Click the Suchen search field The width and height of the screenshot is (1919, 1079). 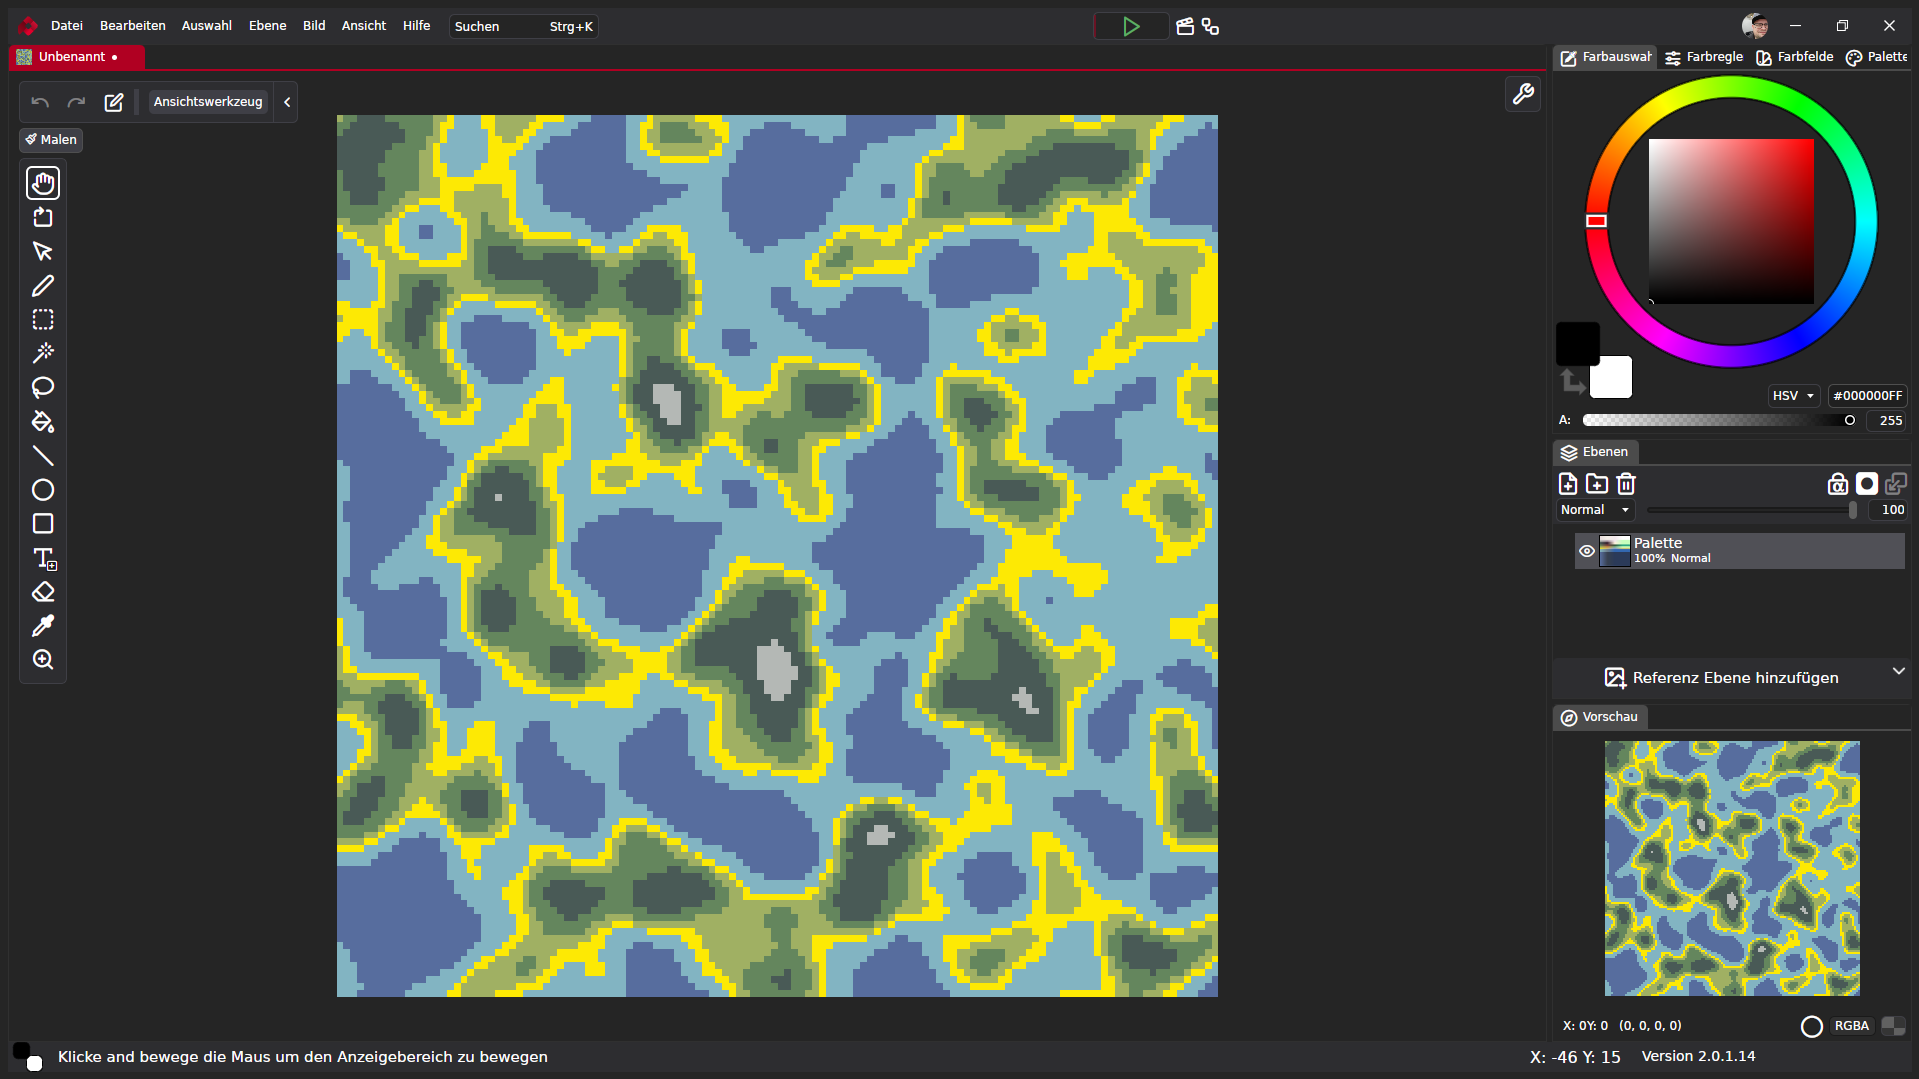click(x=497, y=27)
